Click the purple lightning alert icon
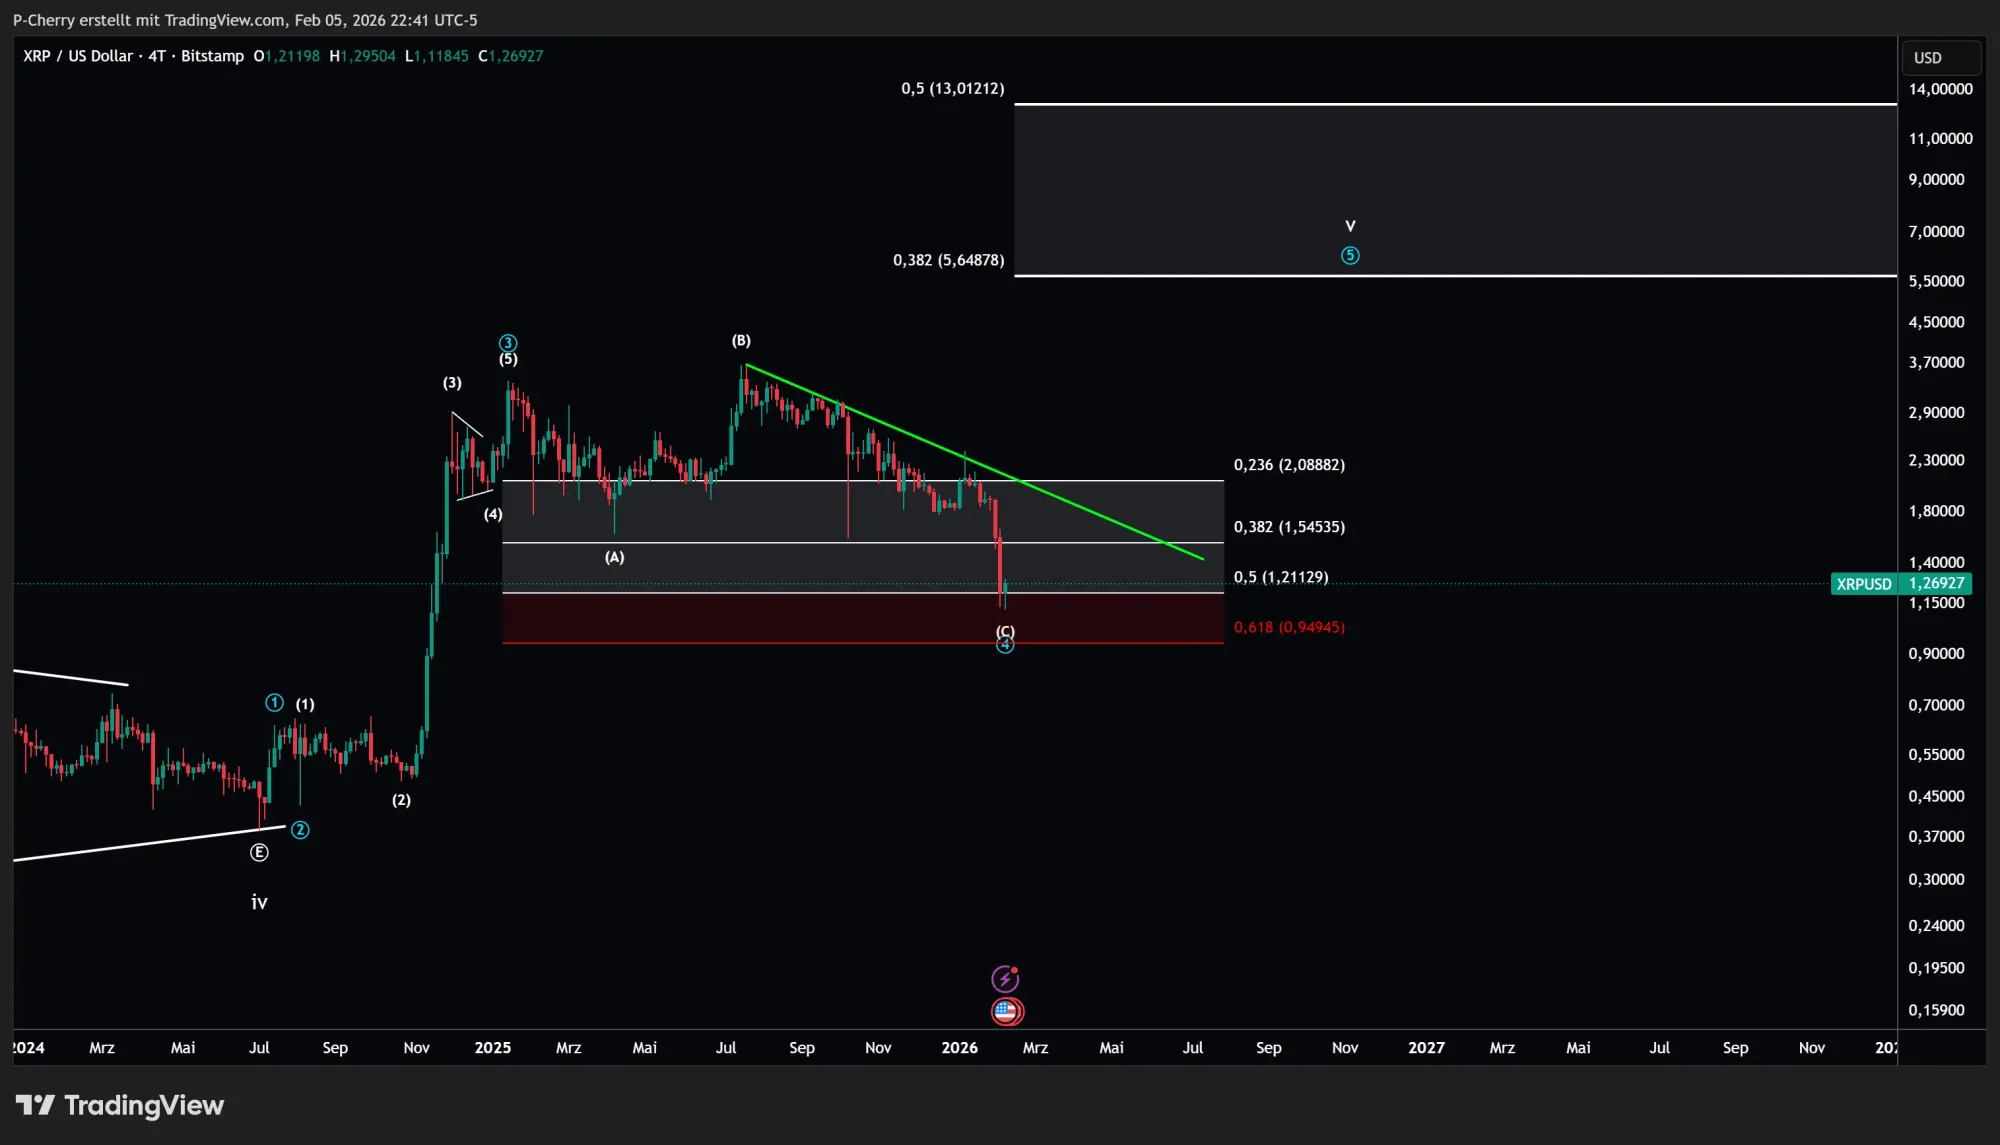The width and height of the screenshot is (2000, 1145). tap(1005, 977)
